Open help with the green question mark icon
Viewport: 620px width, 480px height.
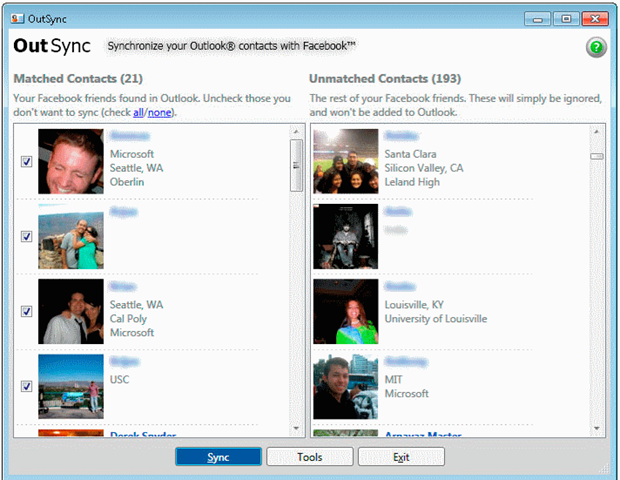click(x=596, y=49)
